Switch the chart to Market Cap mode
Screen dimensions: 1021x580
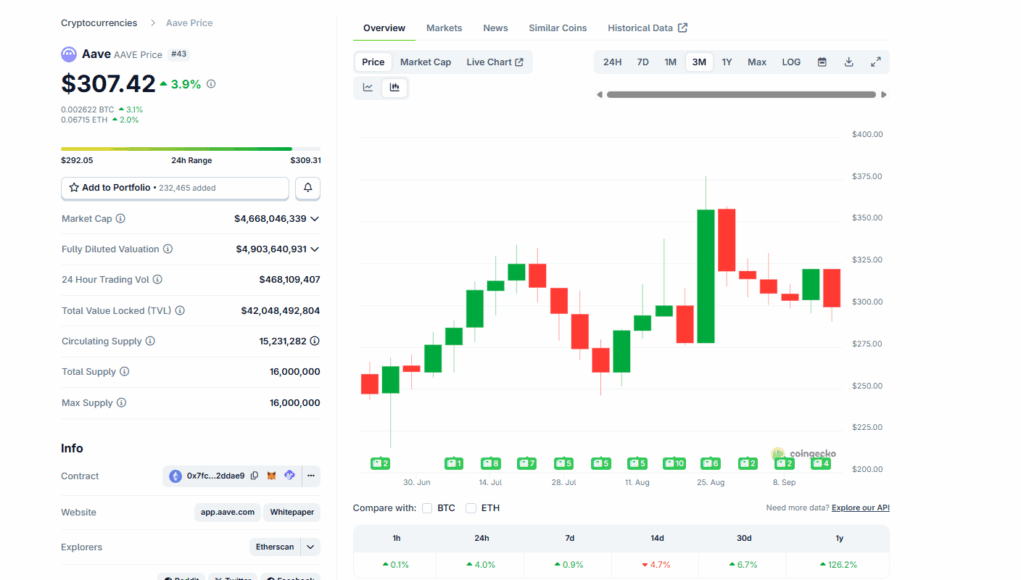point(425,62)
